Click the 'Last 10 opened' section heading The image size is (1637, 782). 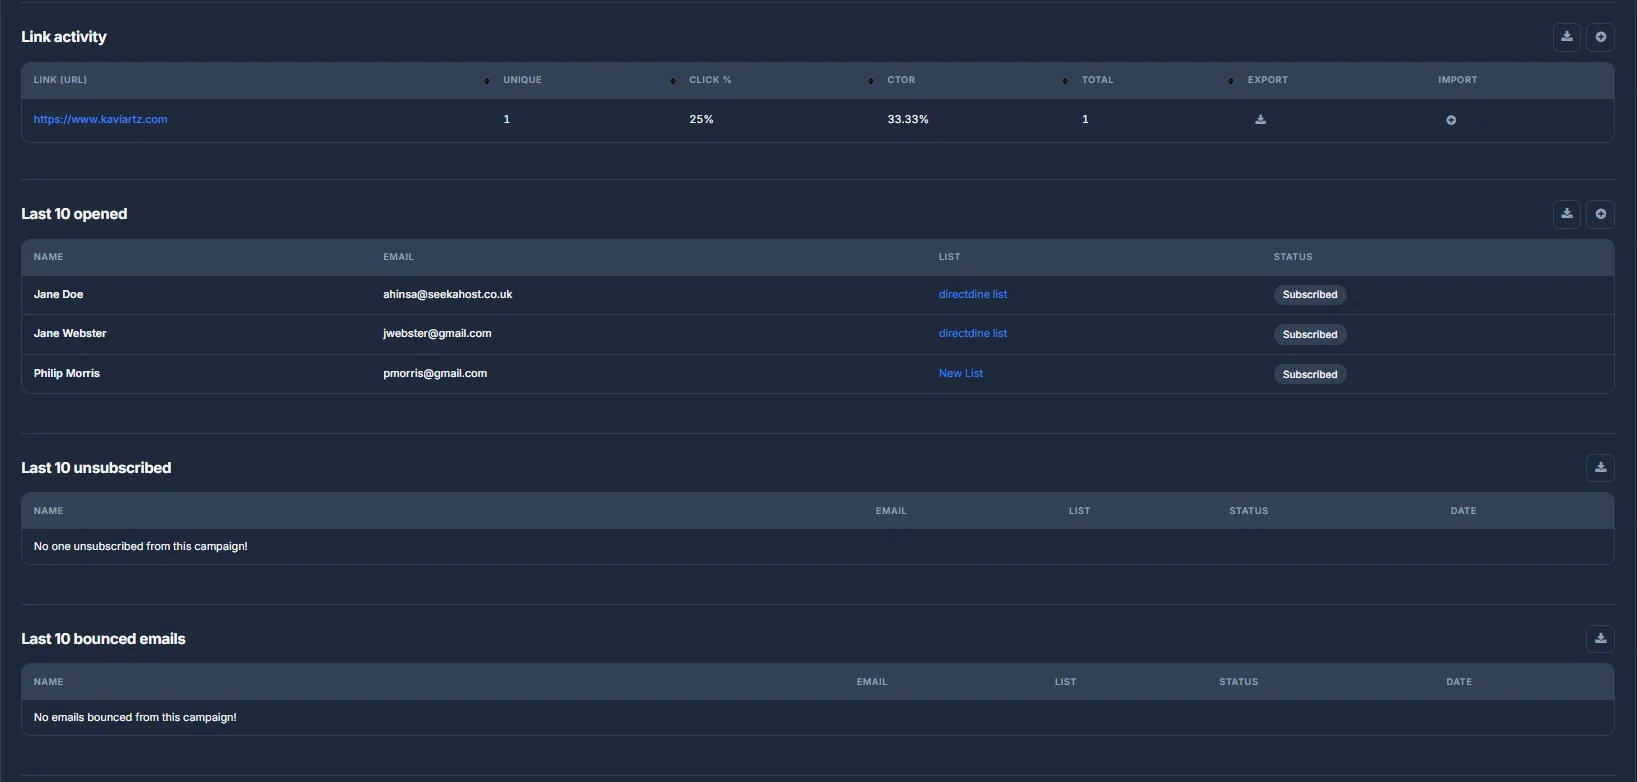(74, 214)
